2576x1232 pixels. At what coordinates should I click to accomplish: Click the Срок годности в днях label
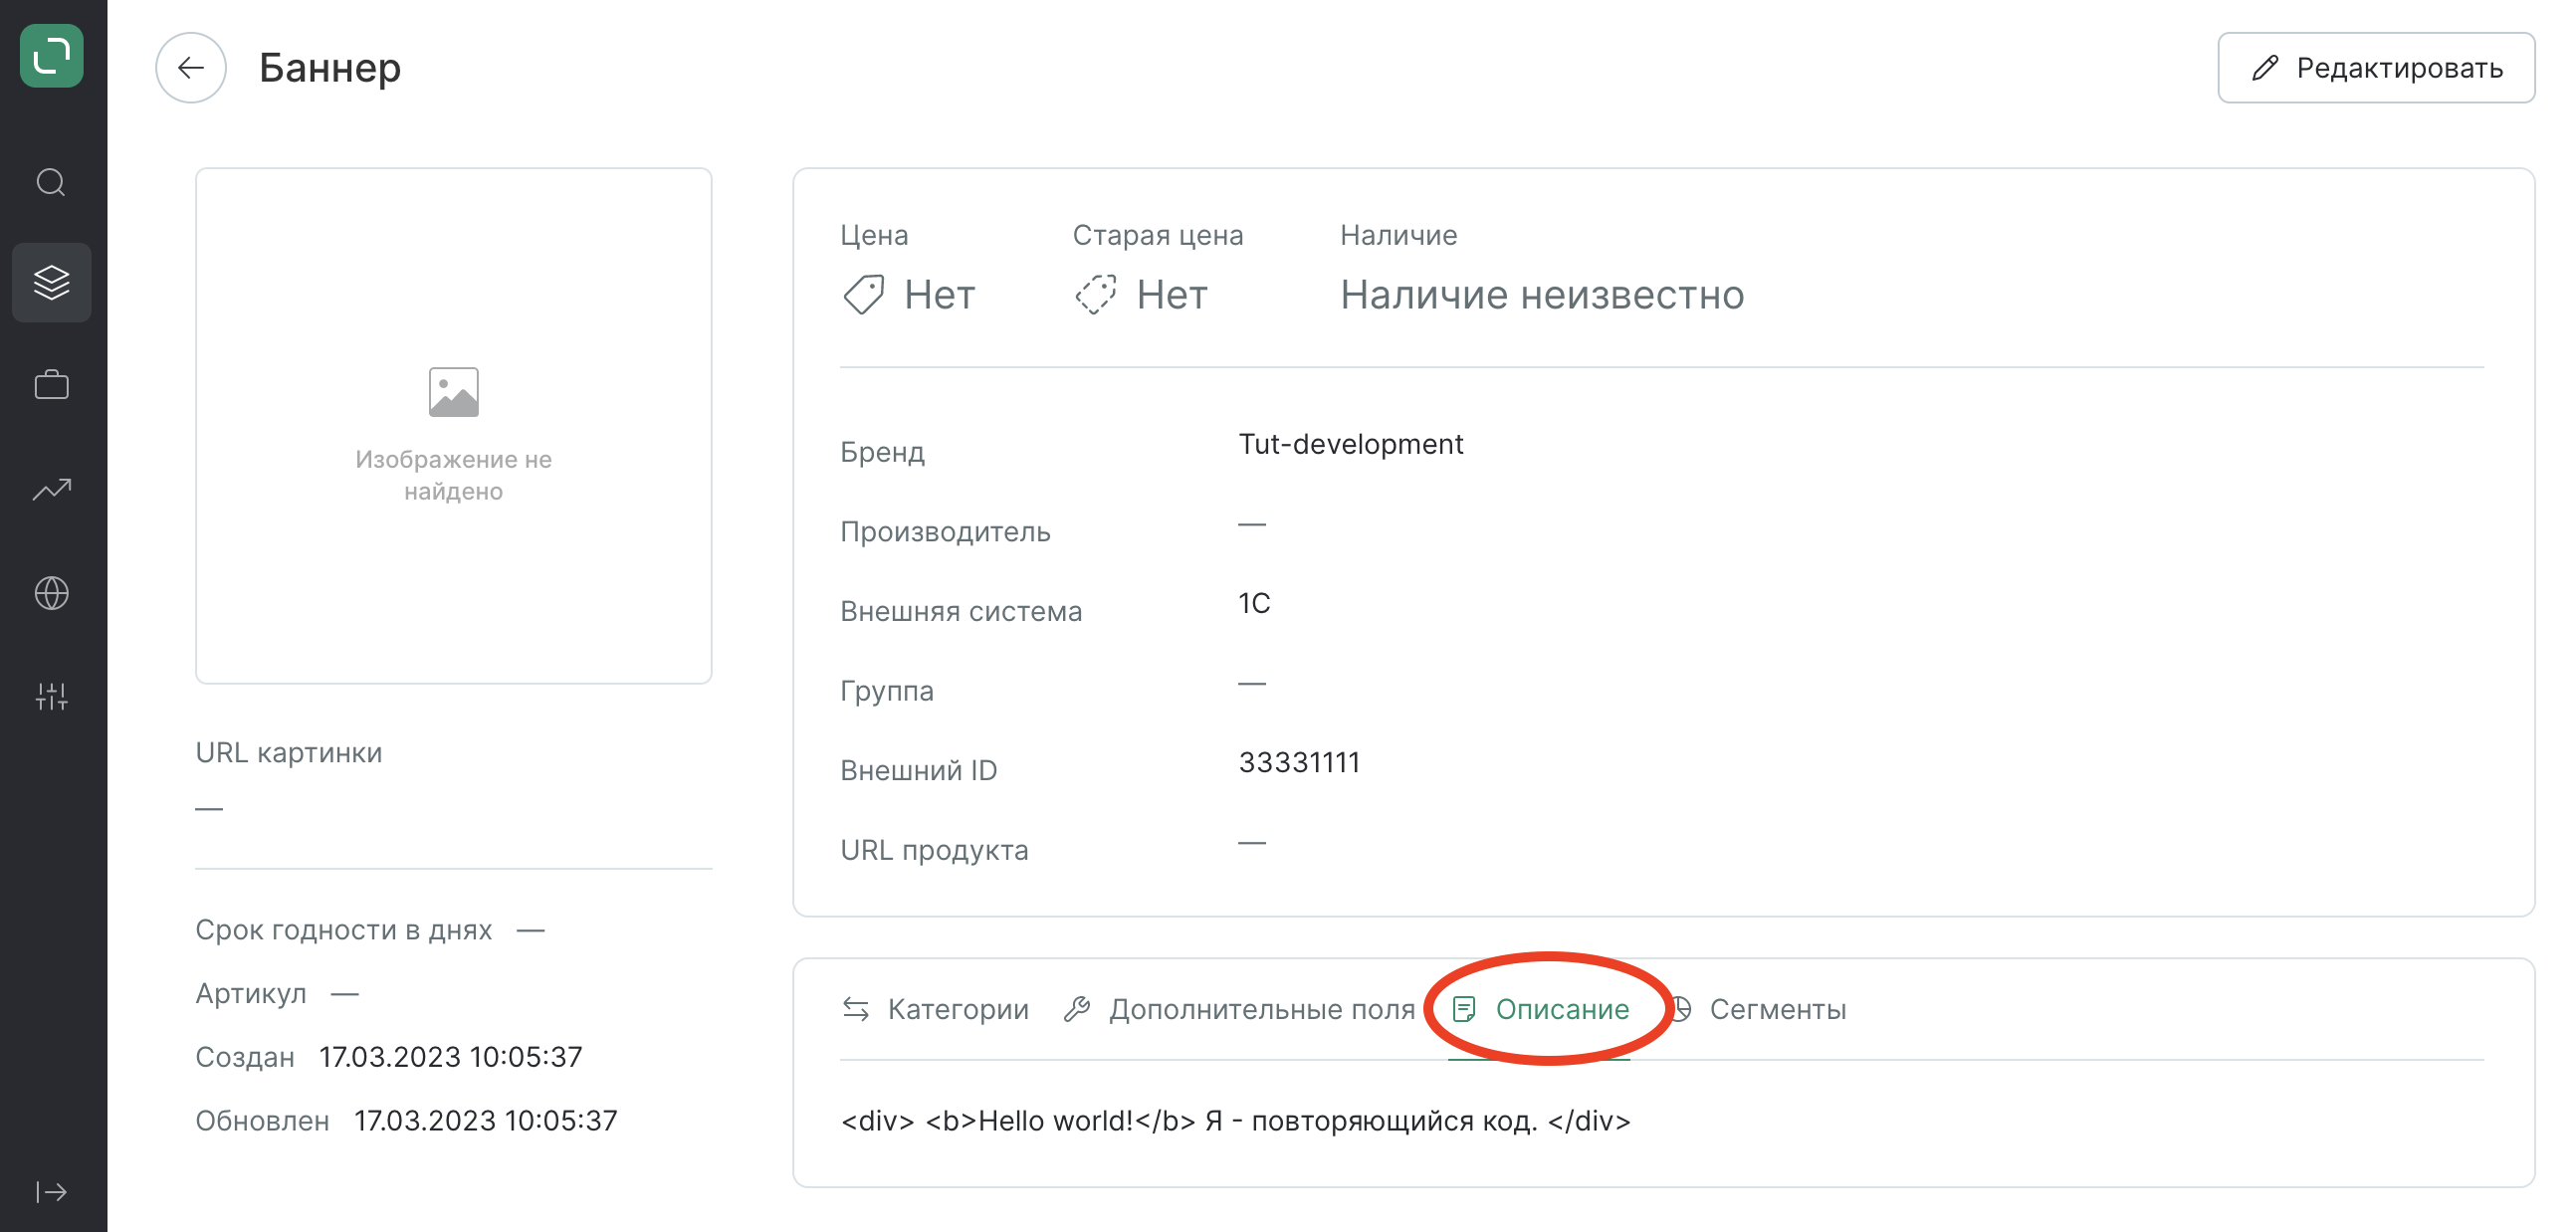coord(344,930)
